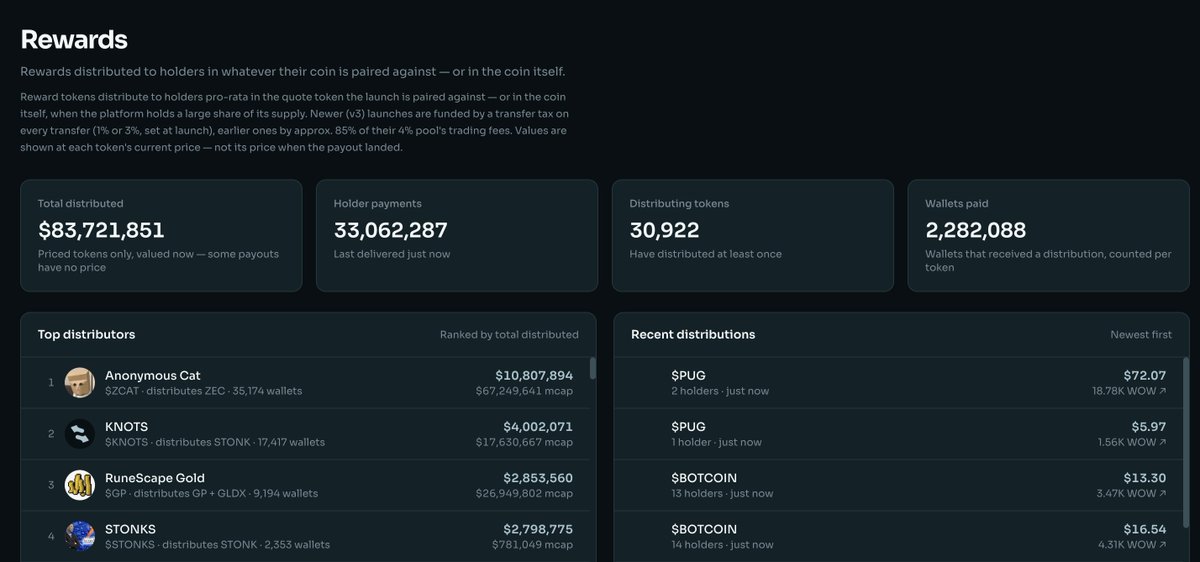The image size is (1200, 562).
Task: Click rank number 1 in Top distributors
Action: [x=51, y=383]
